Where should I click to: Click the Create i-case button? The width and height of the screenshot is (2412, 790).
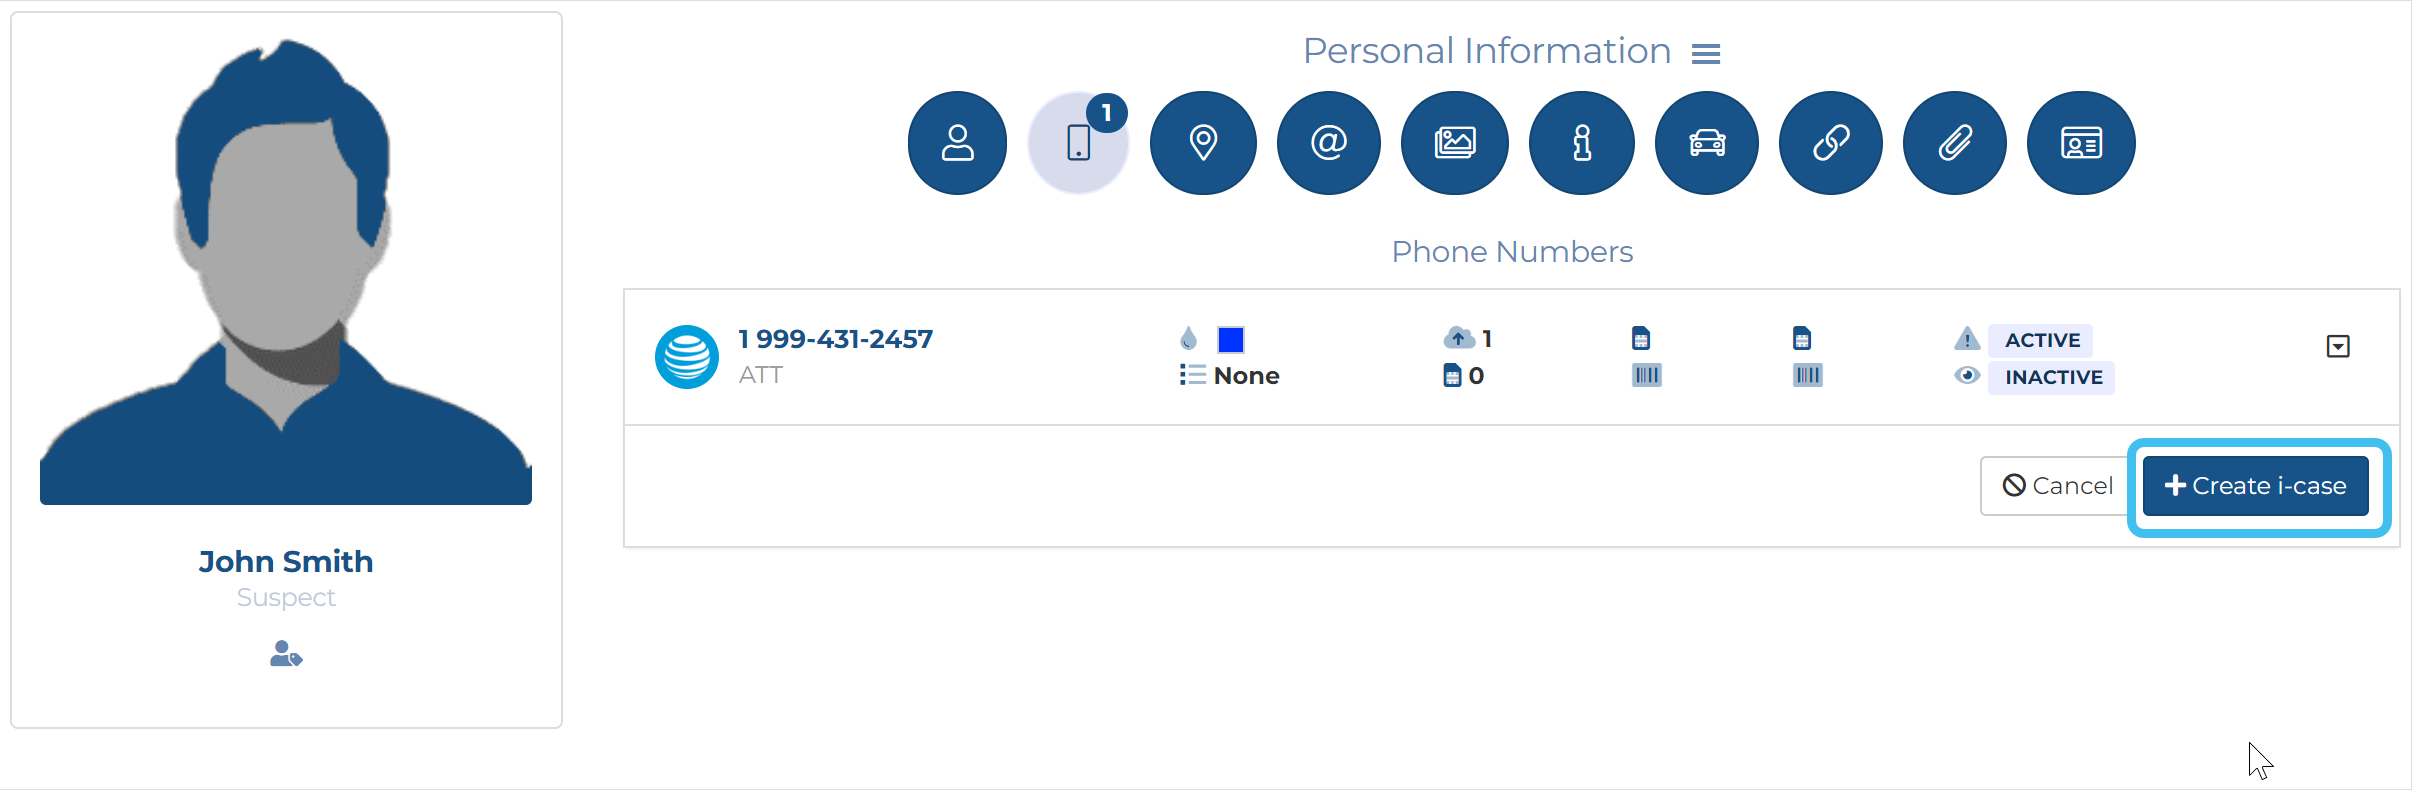[x=2255, y=486]
